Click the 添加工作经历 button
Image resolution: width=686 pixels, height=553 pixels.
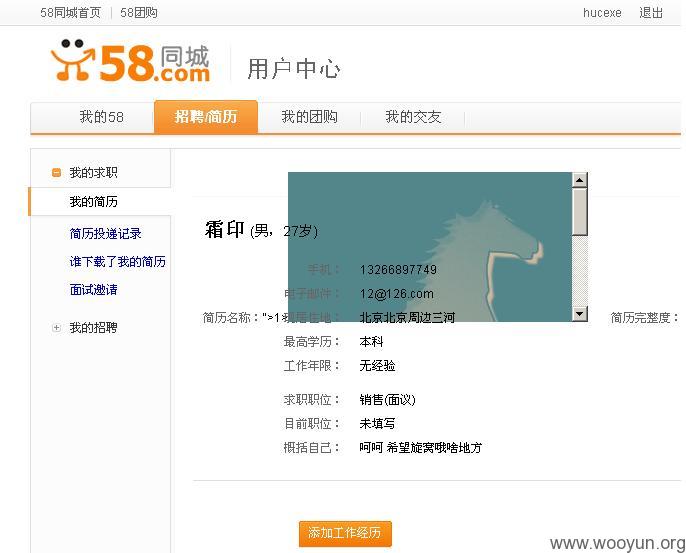pyautogui.click(x=345, y=533)
